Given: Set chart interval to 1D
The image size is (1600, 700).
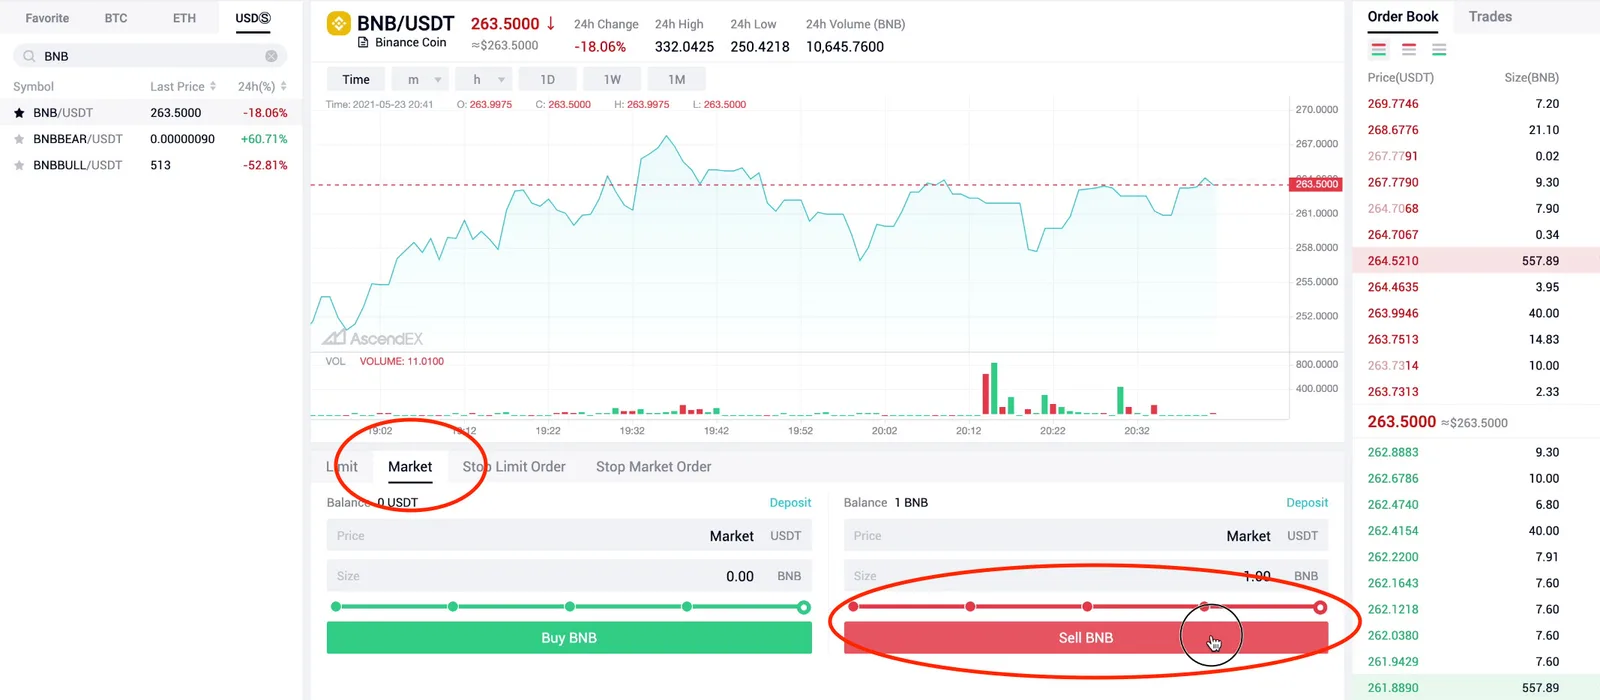Looking at the screenshot, I should (548, 79).
